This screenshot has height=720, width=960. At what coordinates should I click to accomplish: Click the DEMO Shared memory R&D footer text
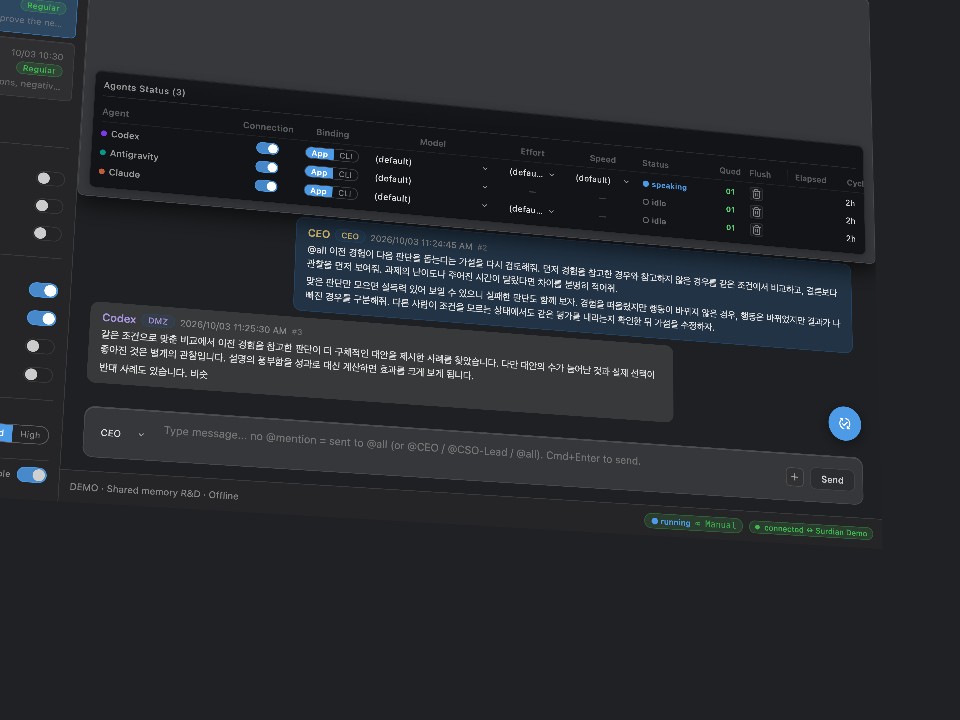click(154, 491)
